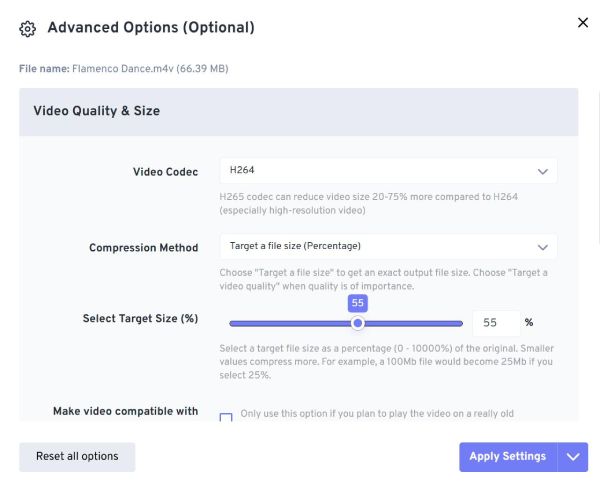Open the Video Codec H264 dropdown
The image size is (600, 486).
click(x=388, y=171)
